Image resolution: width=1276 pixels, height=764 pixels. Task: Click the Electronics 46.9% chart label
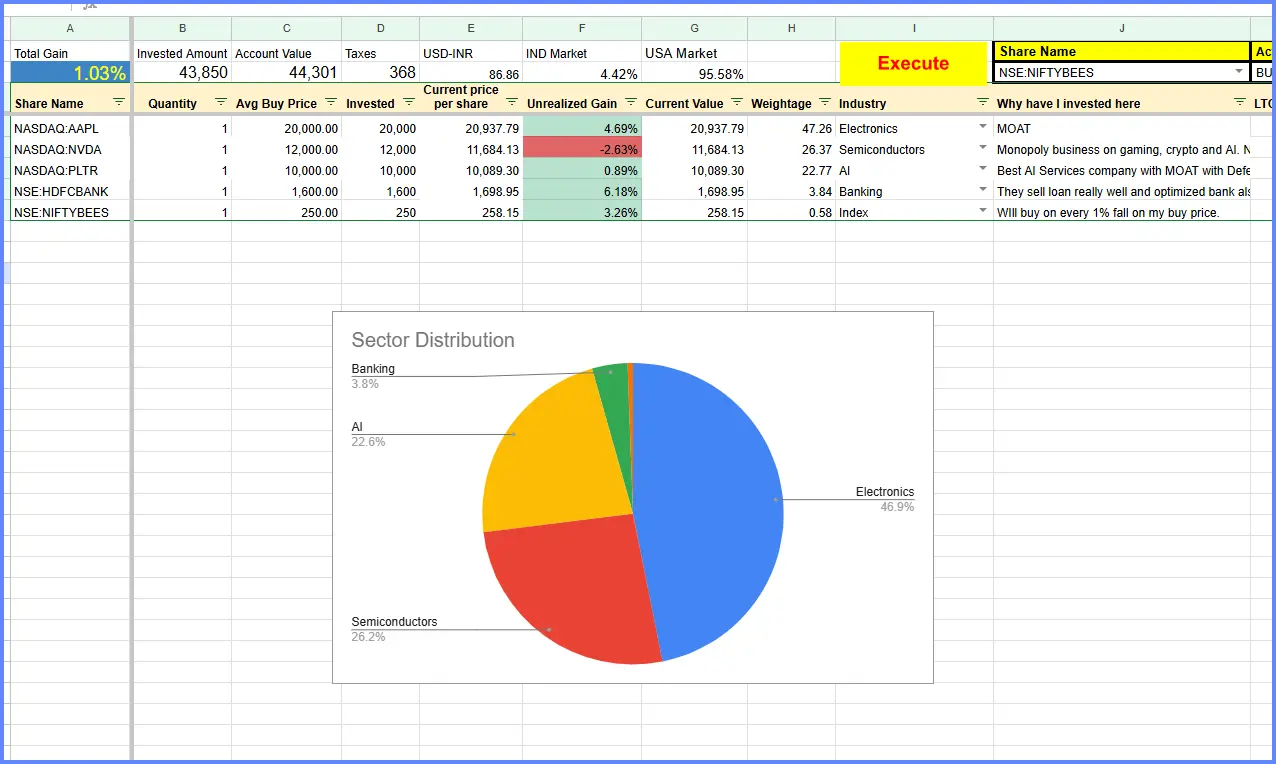(x=885, y=499)
